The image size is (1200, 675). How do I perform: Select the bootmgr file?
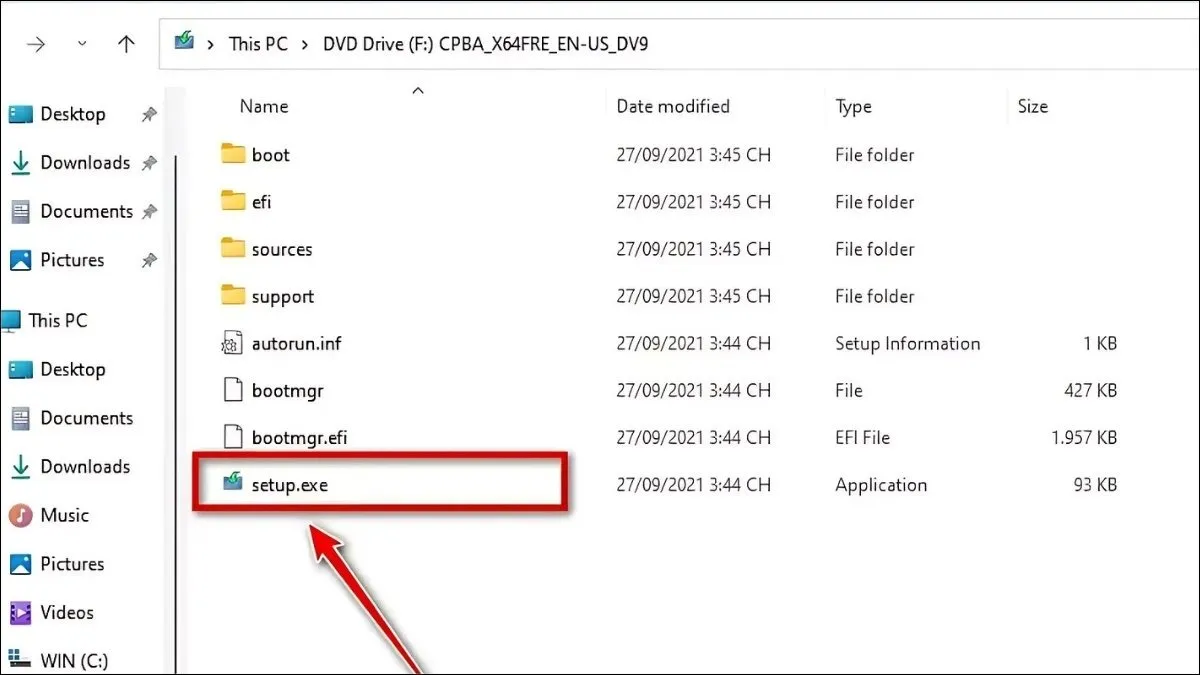[x=285, y=390]
